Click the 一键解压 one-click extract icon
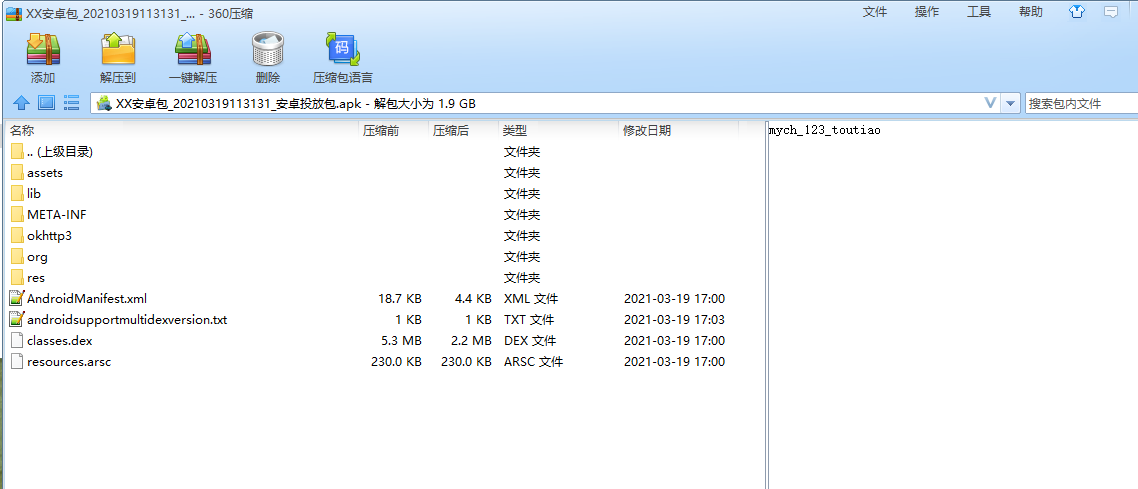This screenshot has width=1138, height=489. [193, 49]
